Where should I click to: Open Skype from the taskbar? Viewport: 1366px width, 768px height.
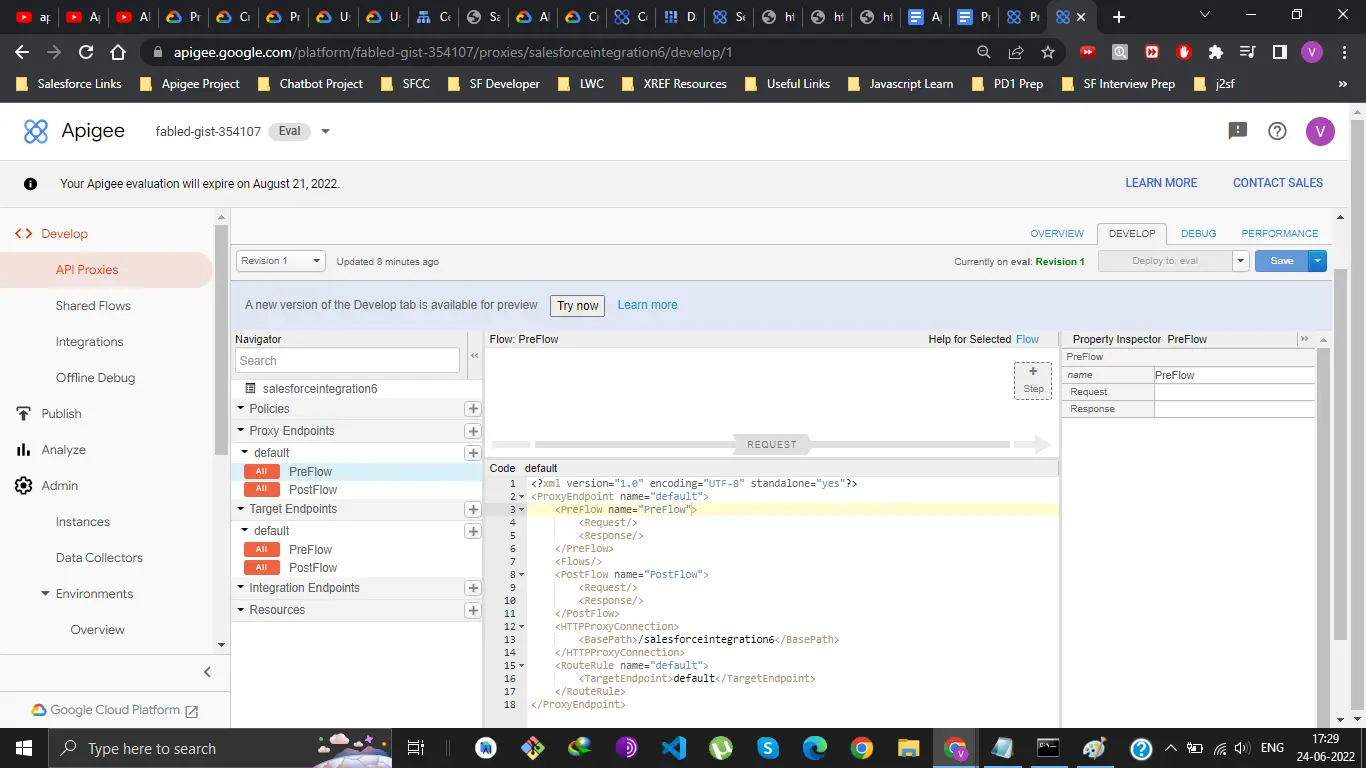[x=768, y=748]
